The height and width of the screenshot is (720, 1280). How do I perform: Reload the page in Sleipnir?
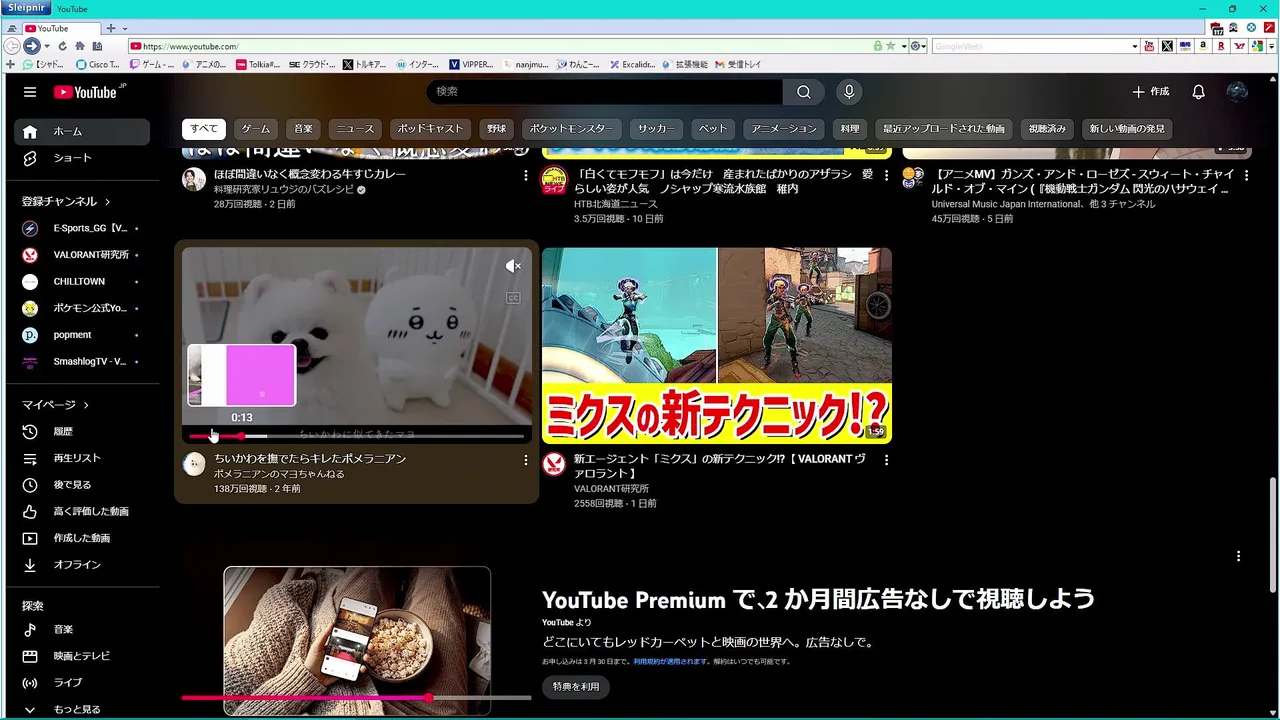click(x=62, y=46)
